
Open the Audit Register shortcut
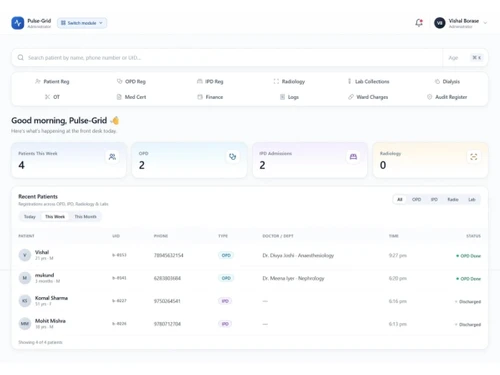tap(447, 97)
